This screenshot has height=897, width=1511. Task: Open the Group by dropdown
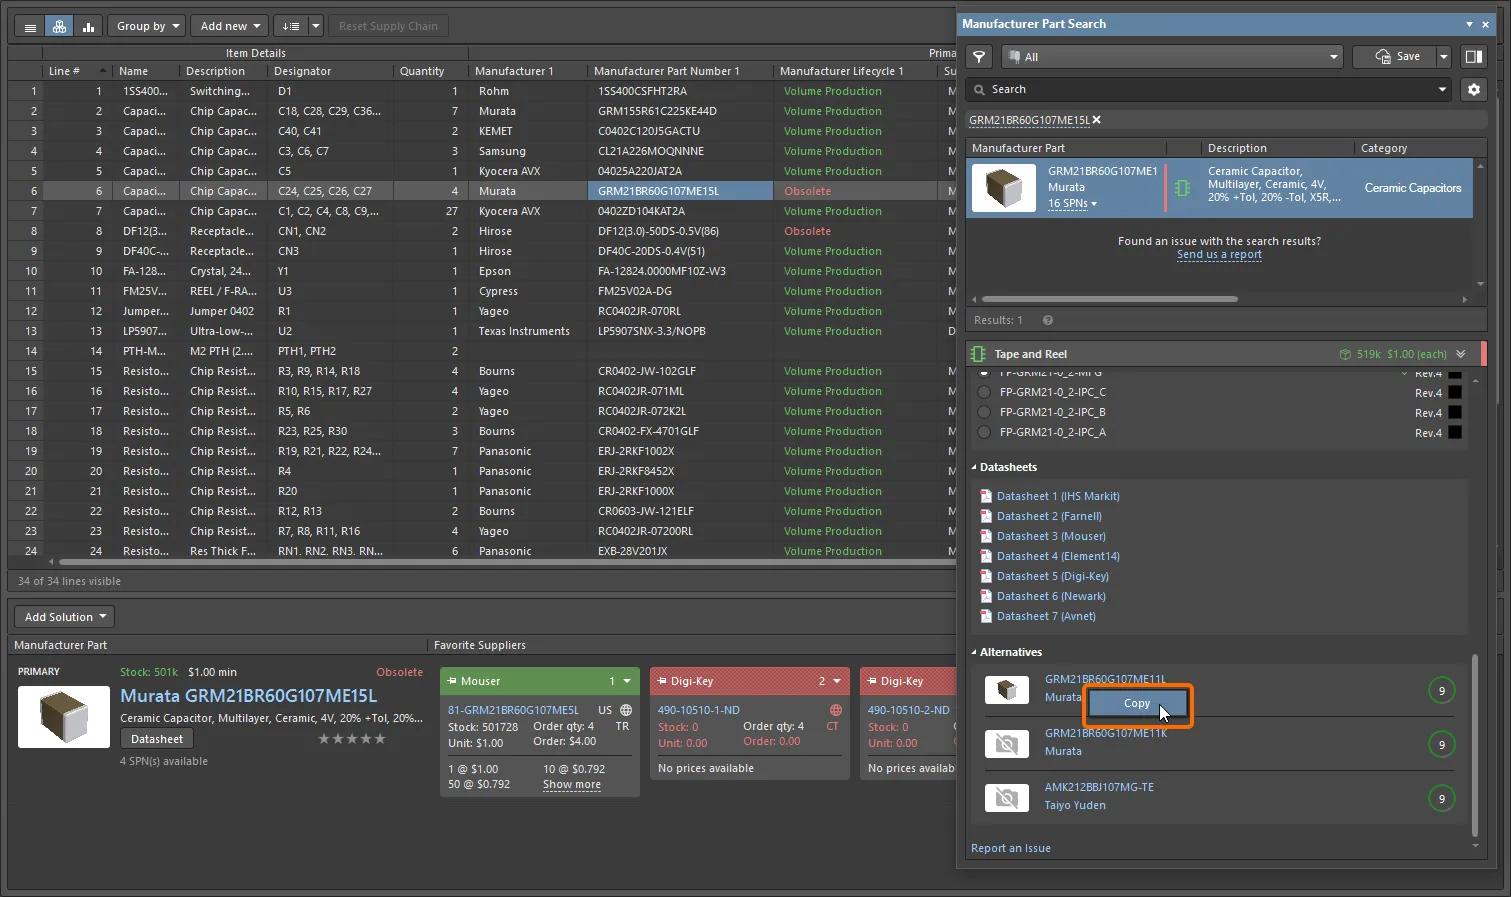(148, 27)
